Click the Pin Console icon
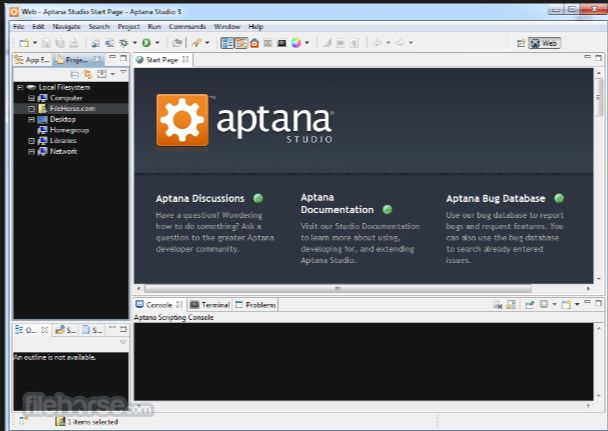Screen dimensions: 608x431 [x=529, y=305]
